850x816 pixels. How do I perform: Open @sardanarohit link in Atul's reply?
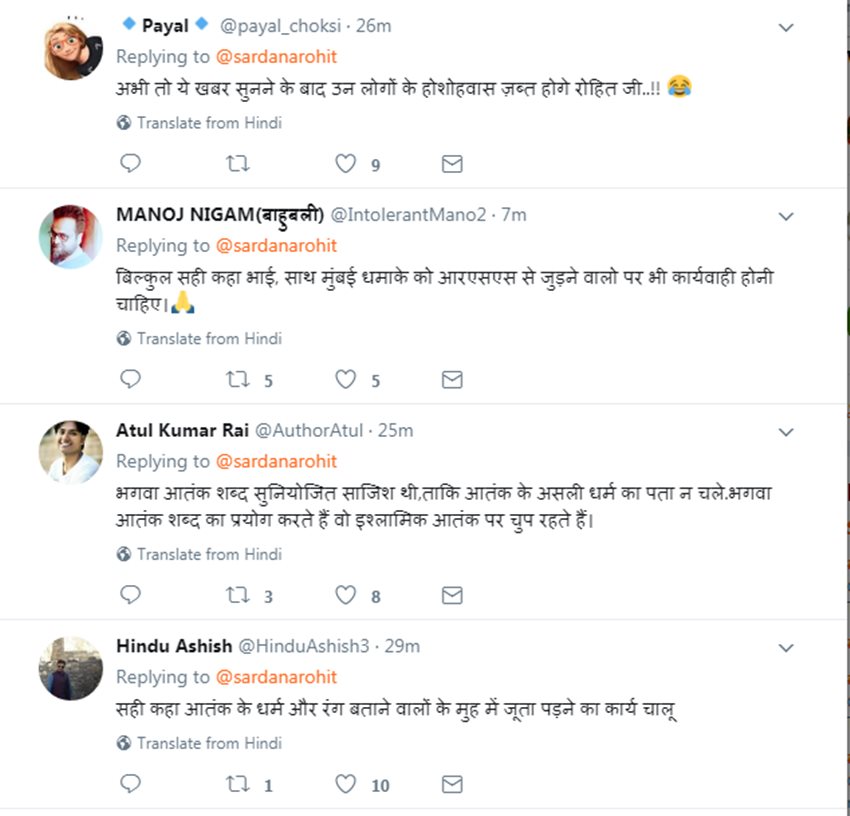[277, 461]
